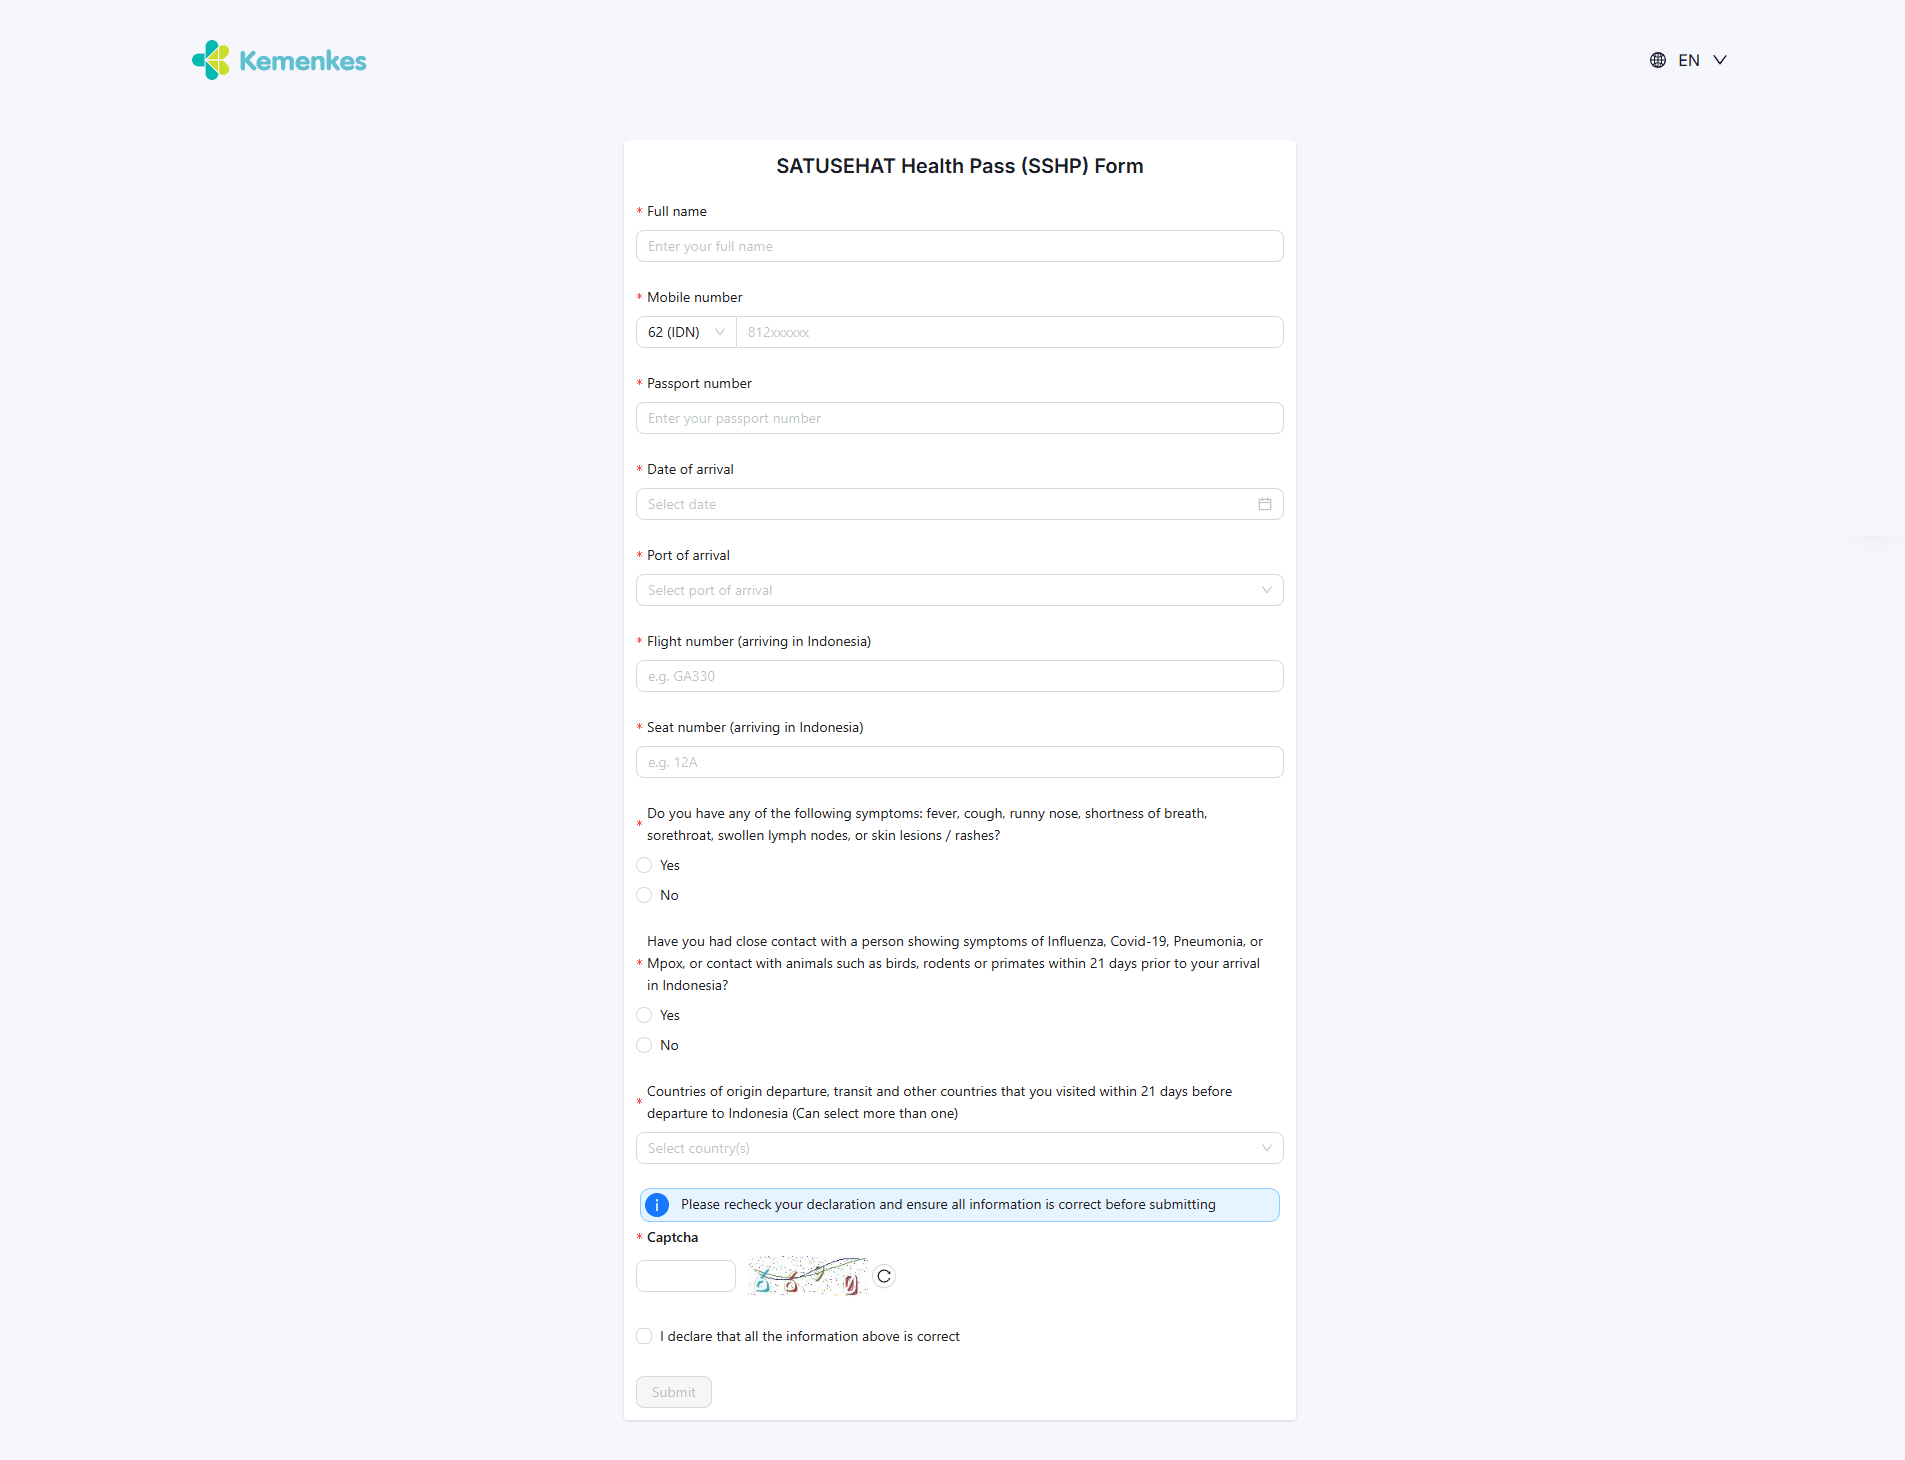Click the Submit button
The width and height of the screenshot is (1905, 1460).
674,1392
